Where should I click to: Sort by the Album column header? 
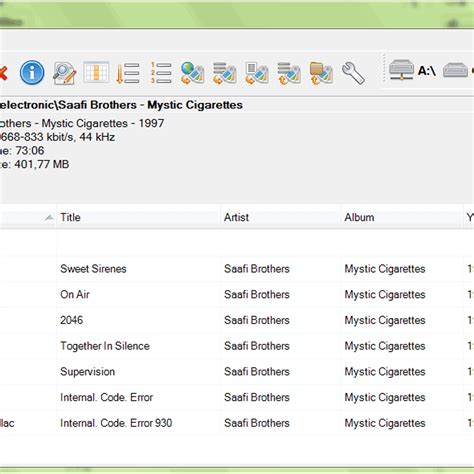click(x=402, y=217)
